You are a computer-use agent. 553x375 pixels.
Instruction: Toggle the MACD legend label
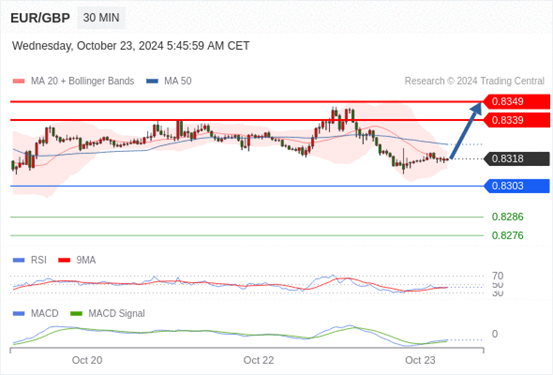click(45, 314)
